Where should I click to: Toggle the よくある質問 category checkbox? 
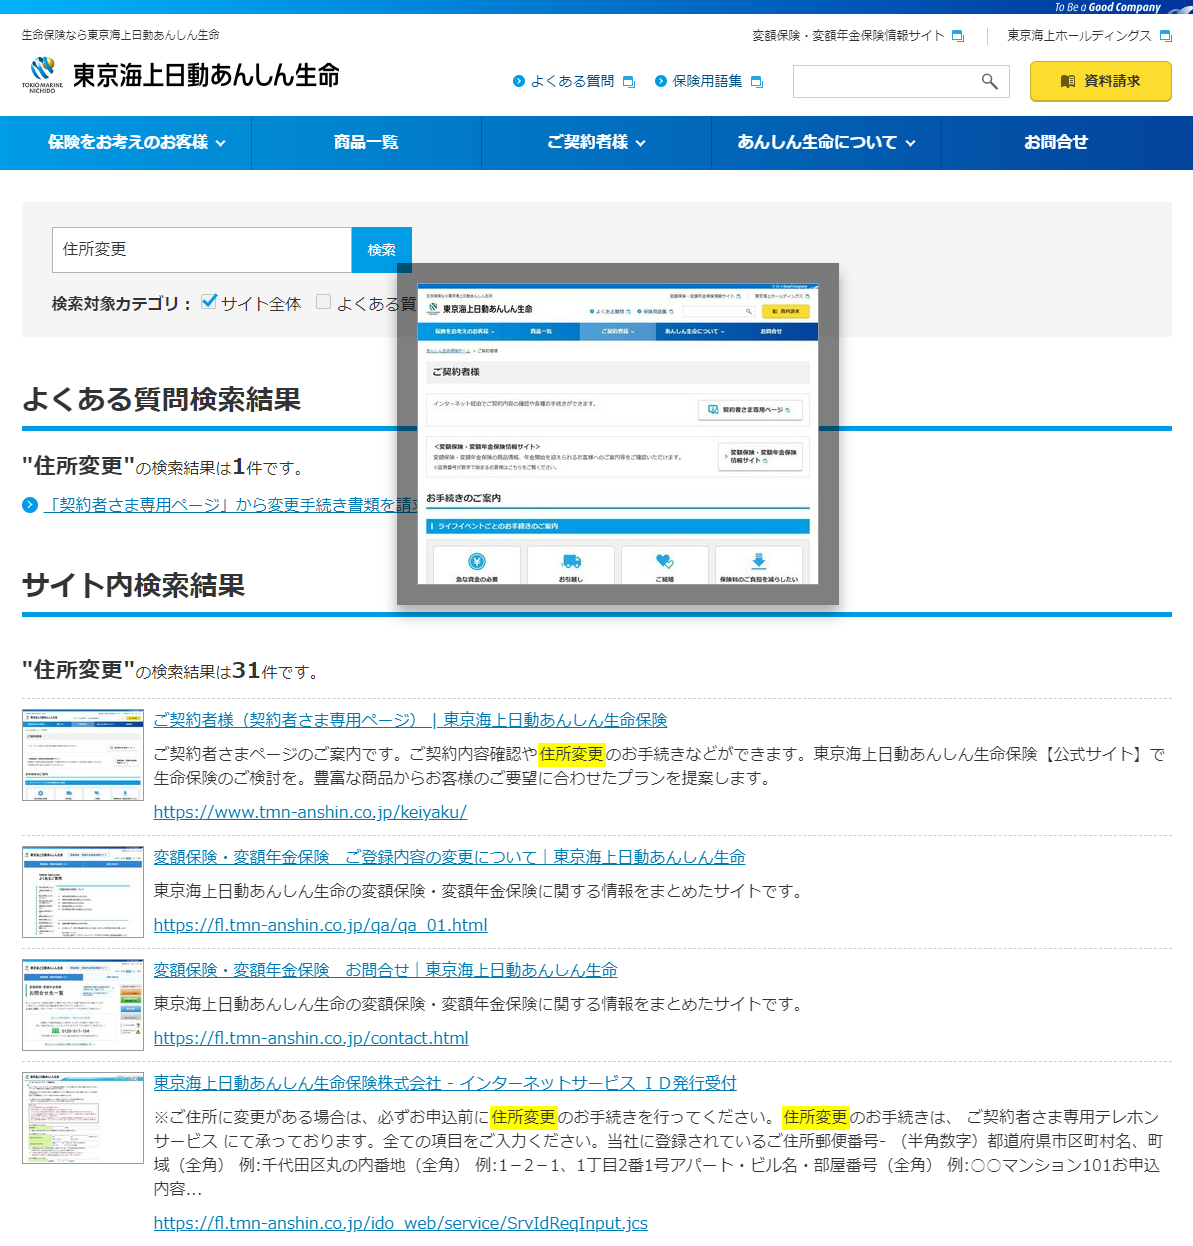[324, 301]
